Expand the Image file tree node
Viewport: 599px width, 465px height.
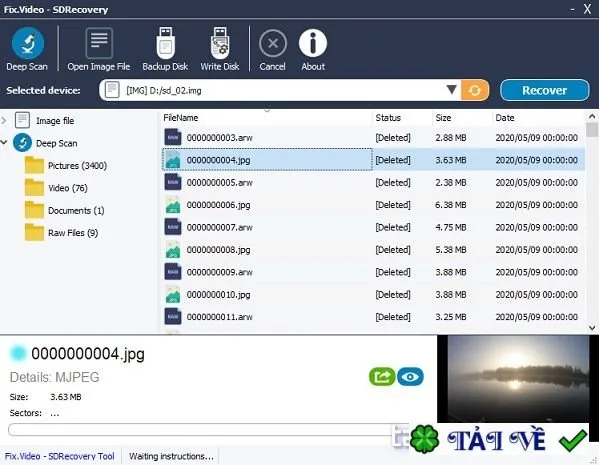pos(4,121)
